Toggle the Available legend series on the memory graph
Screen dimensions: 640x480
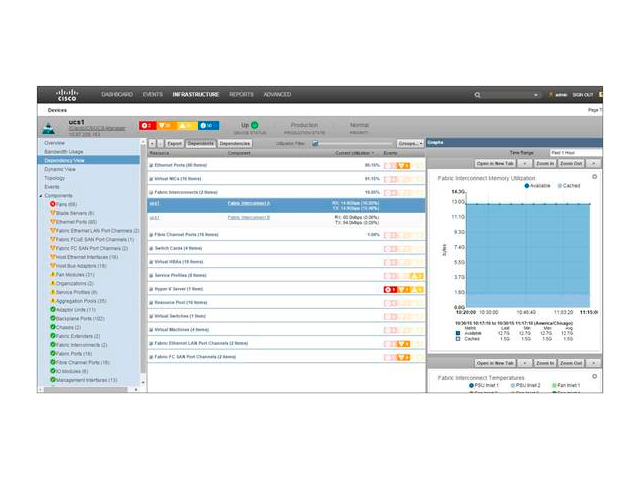(527, 185)
